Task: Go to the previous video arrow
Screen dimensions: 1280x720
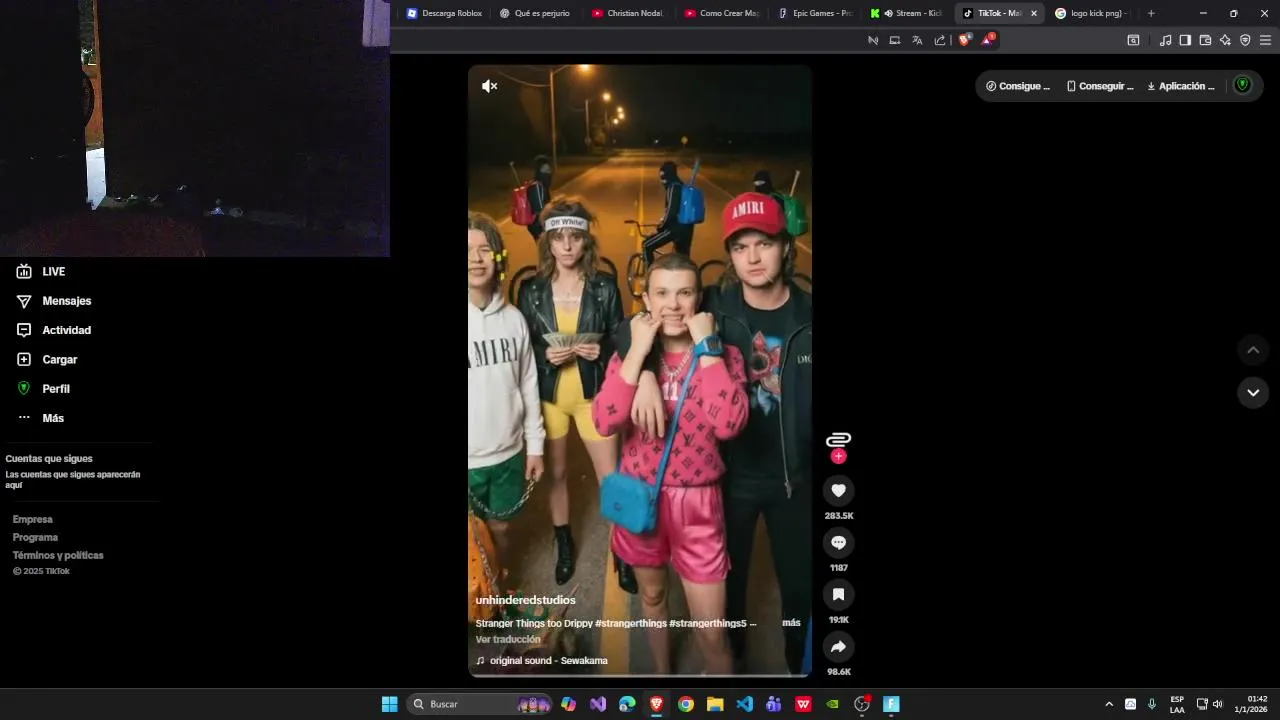Action: coord(1253,350)
